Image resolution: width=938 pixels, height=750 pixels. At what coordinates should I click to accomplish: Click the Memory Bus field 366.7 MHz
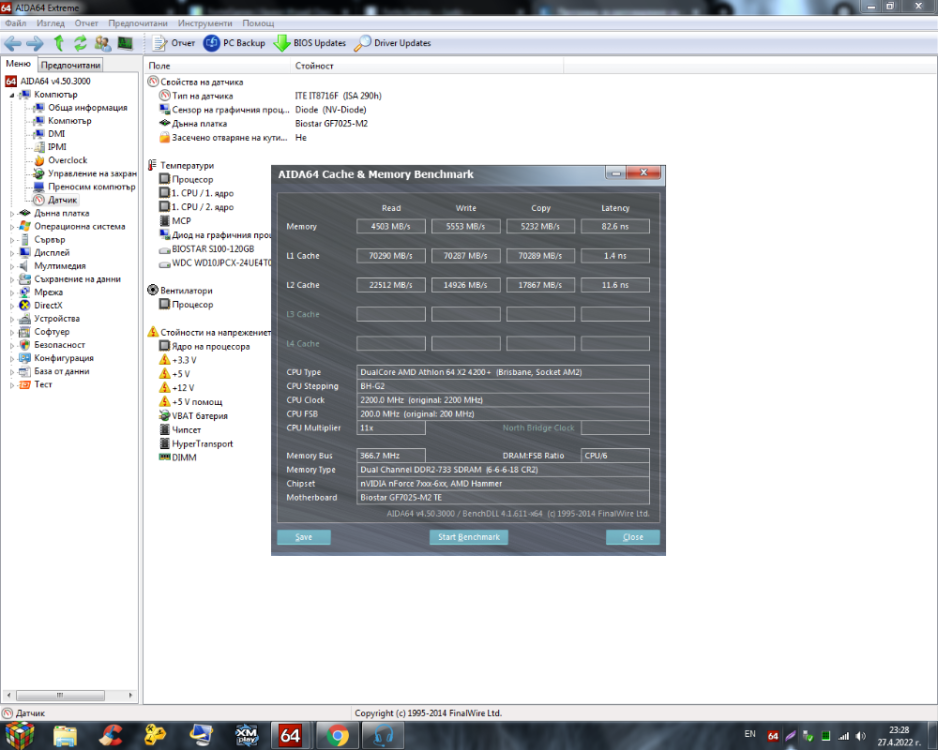391,456
